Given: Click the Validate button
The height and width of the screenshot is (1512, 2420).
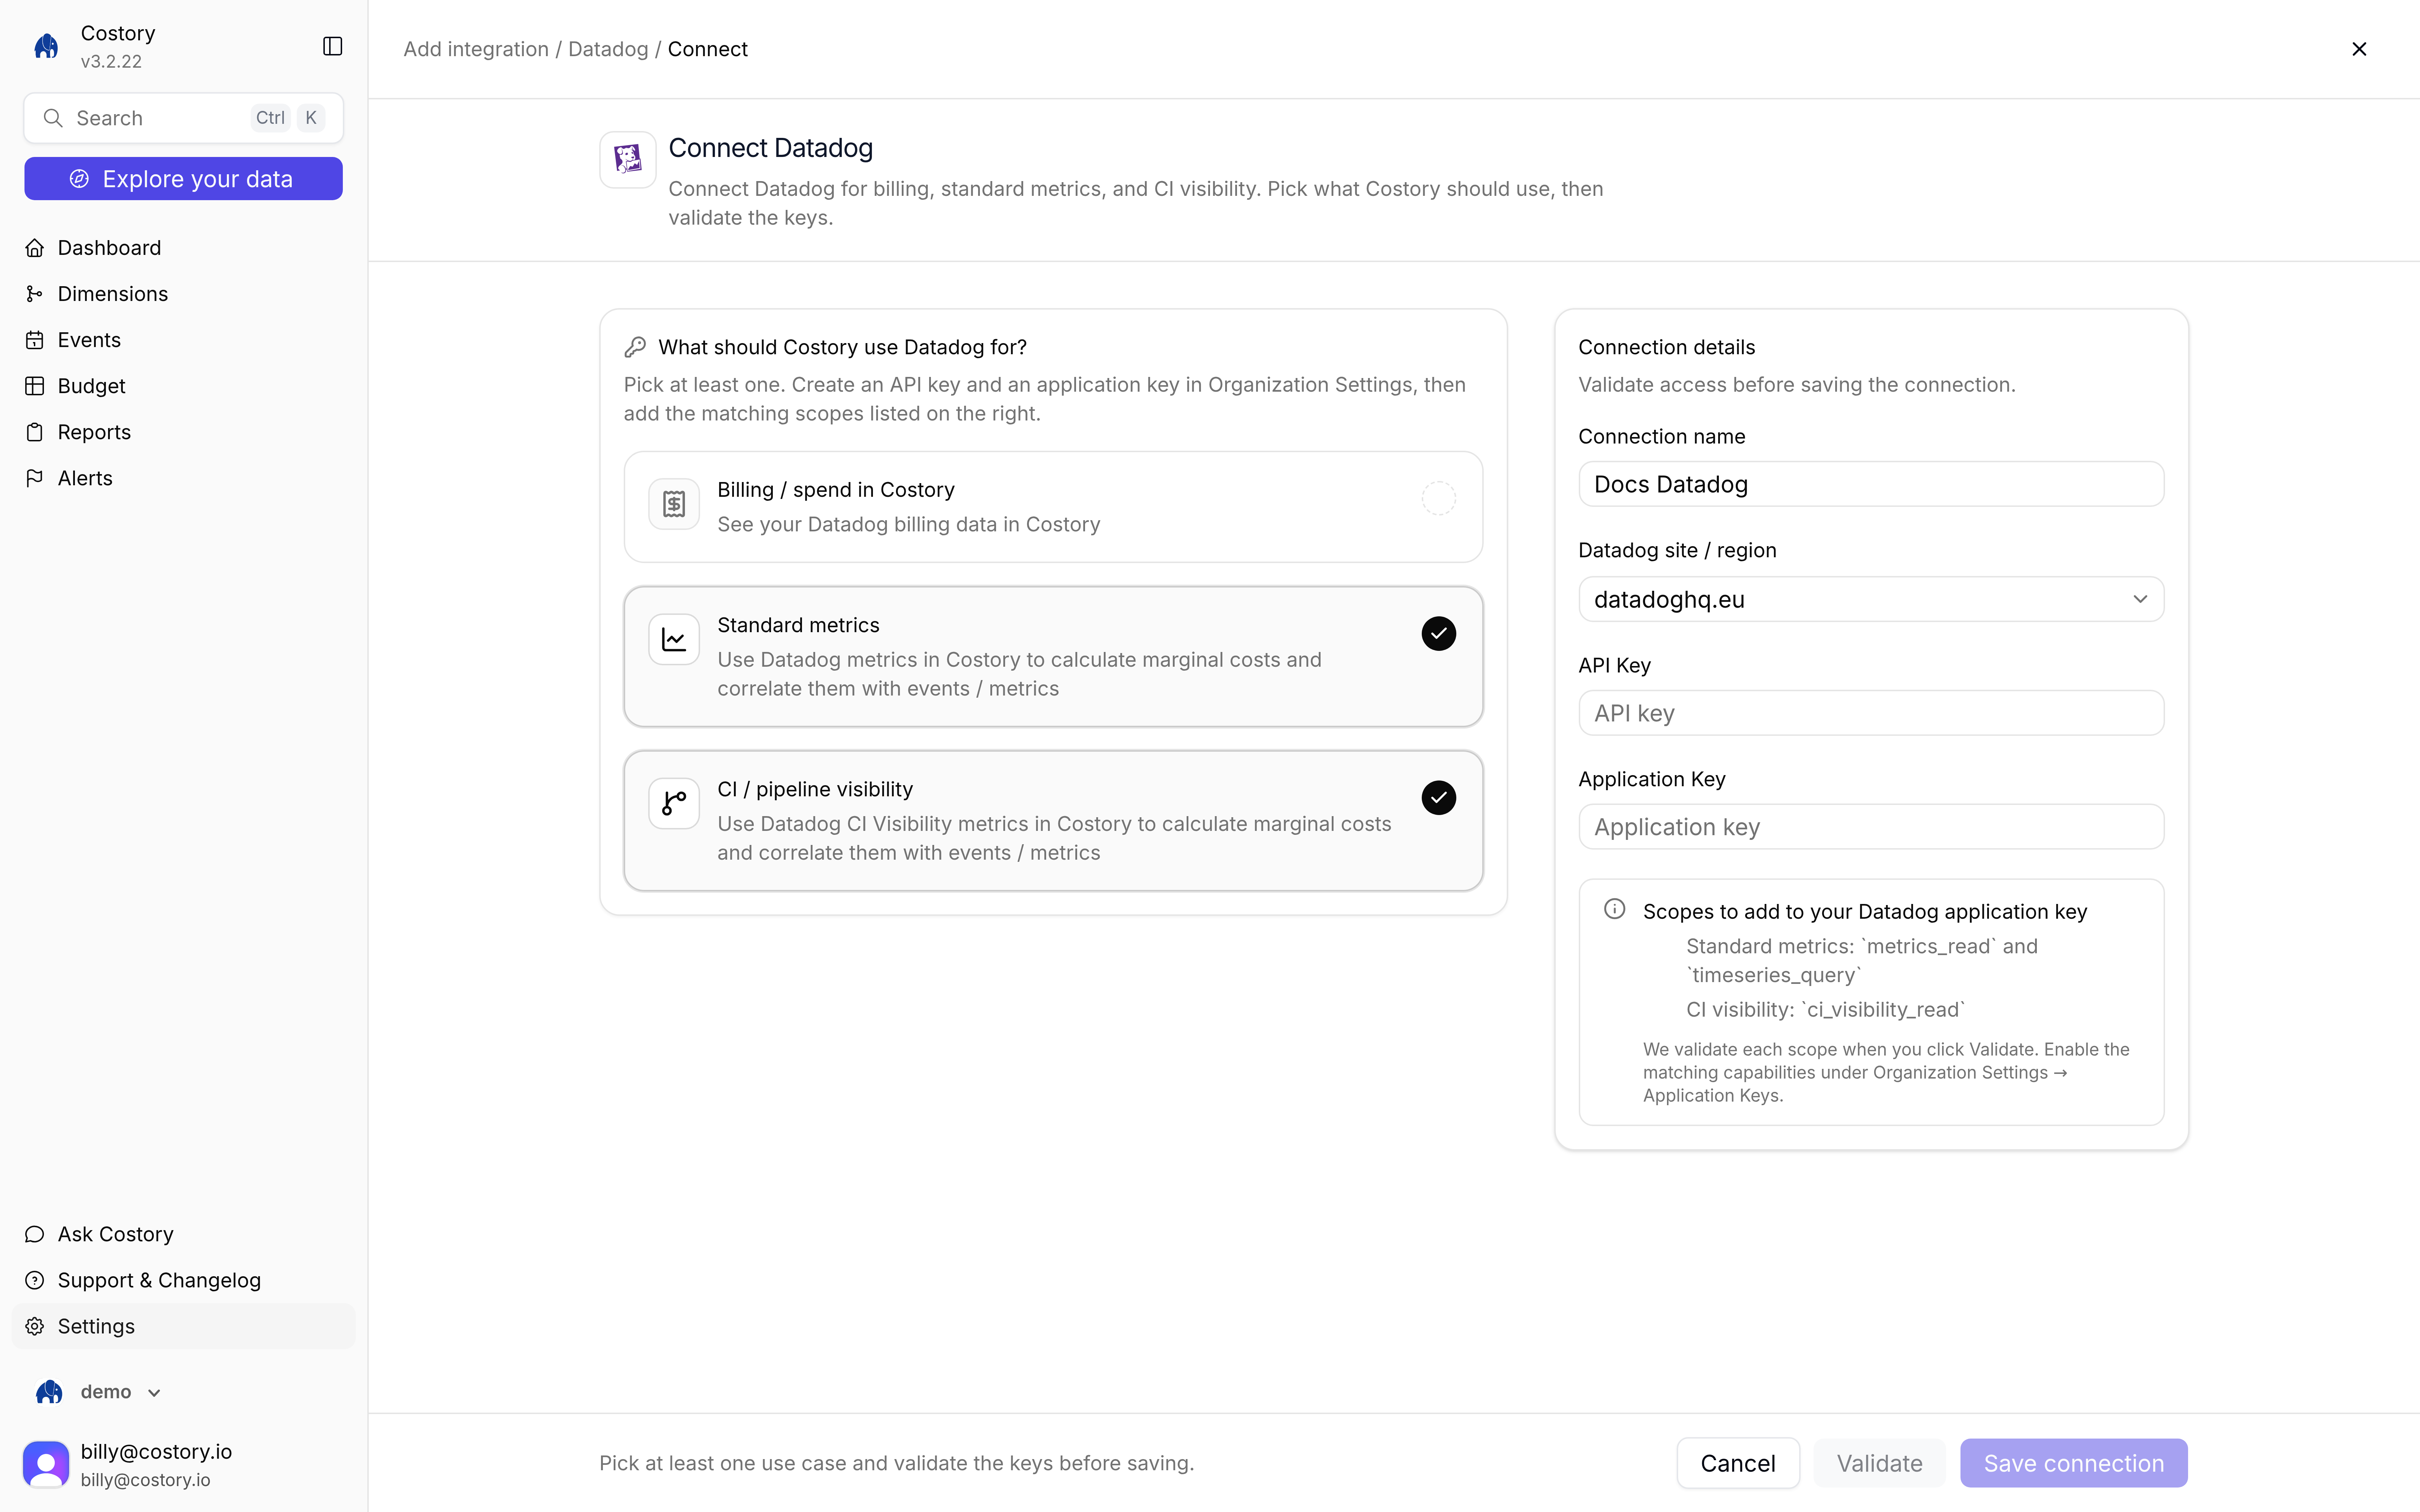Looking at the screenshot, I should tap(1879, 1463).
